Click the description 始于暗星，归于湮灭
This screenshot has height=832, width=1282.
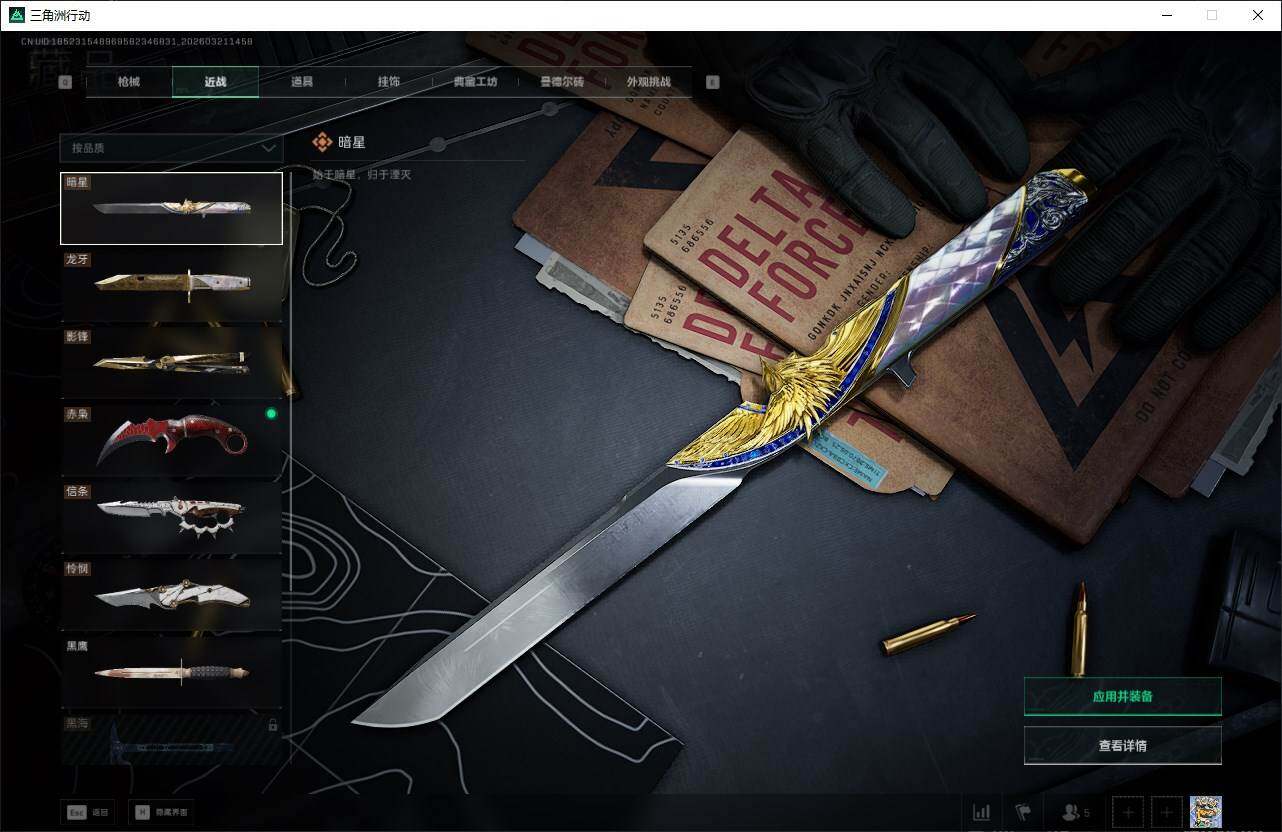[362, 175]
